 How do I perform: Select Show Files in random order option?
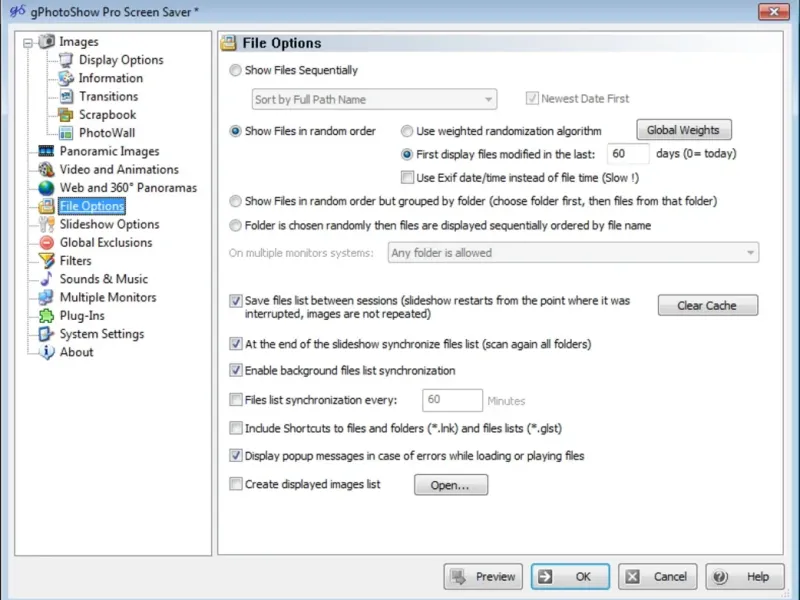(x=235, y=131)
